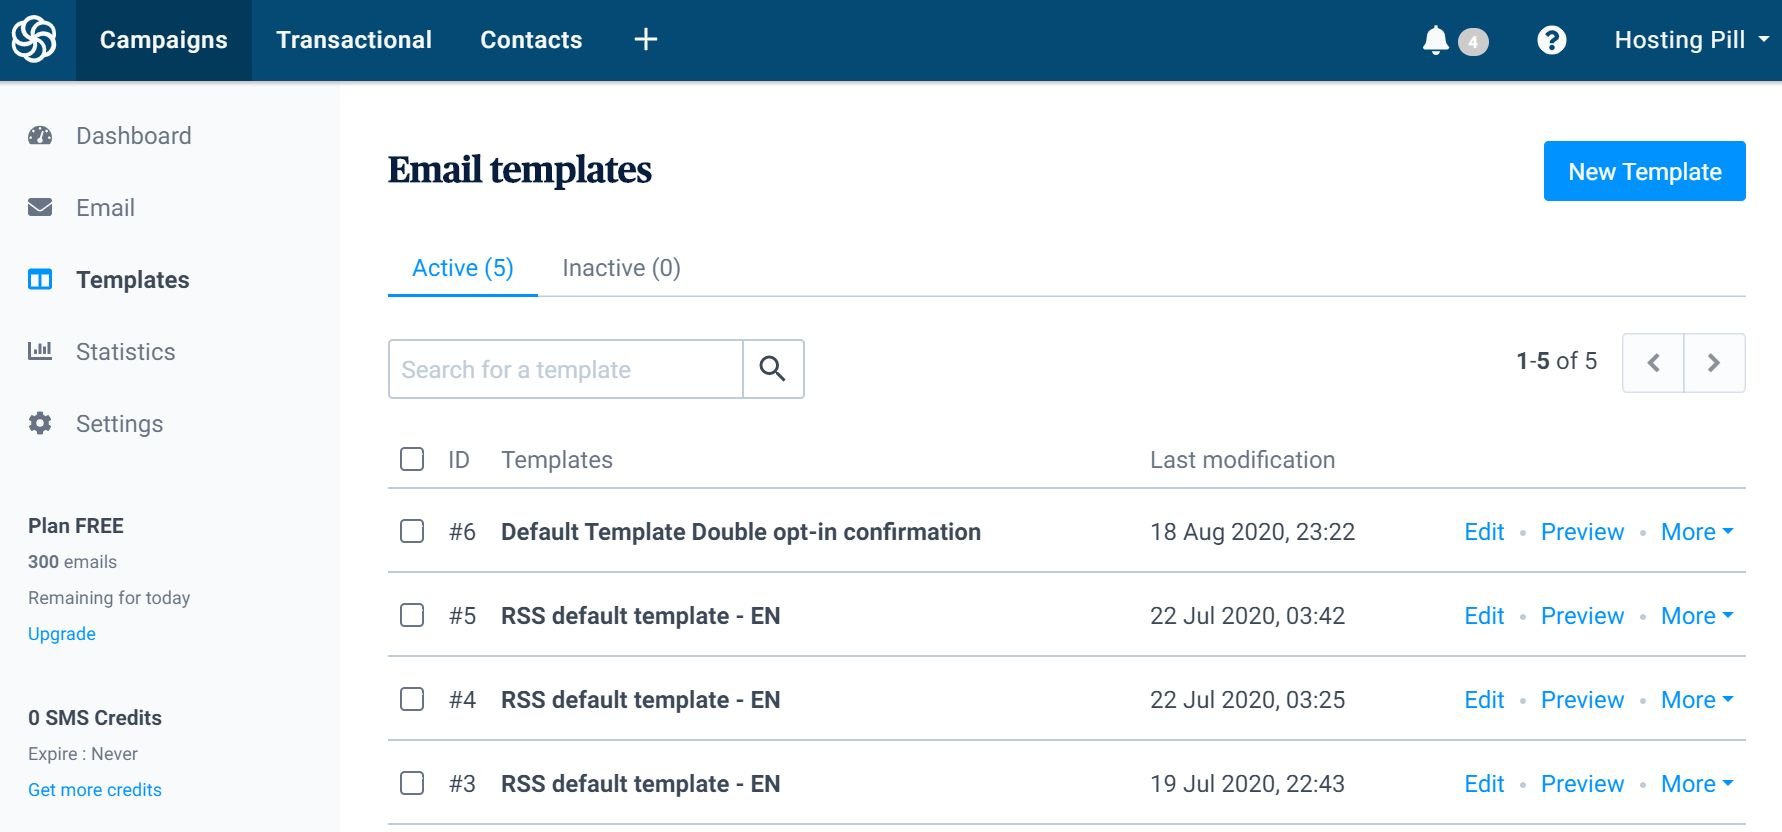The image size is (1782, 832).
Task: Click the ID column header
Action: [459, 460]
